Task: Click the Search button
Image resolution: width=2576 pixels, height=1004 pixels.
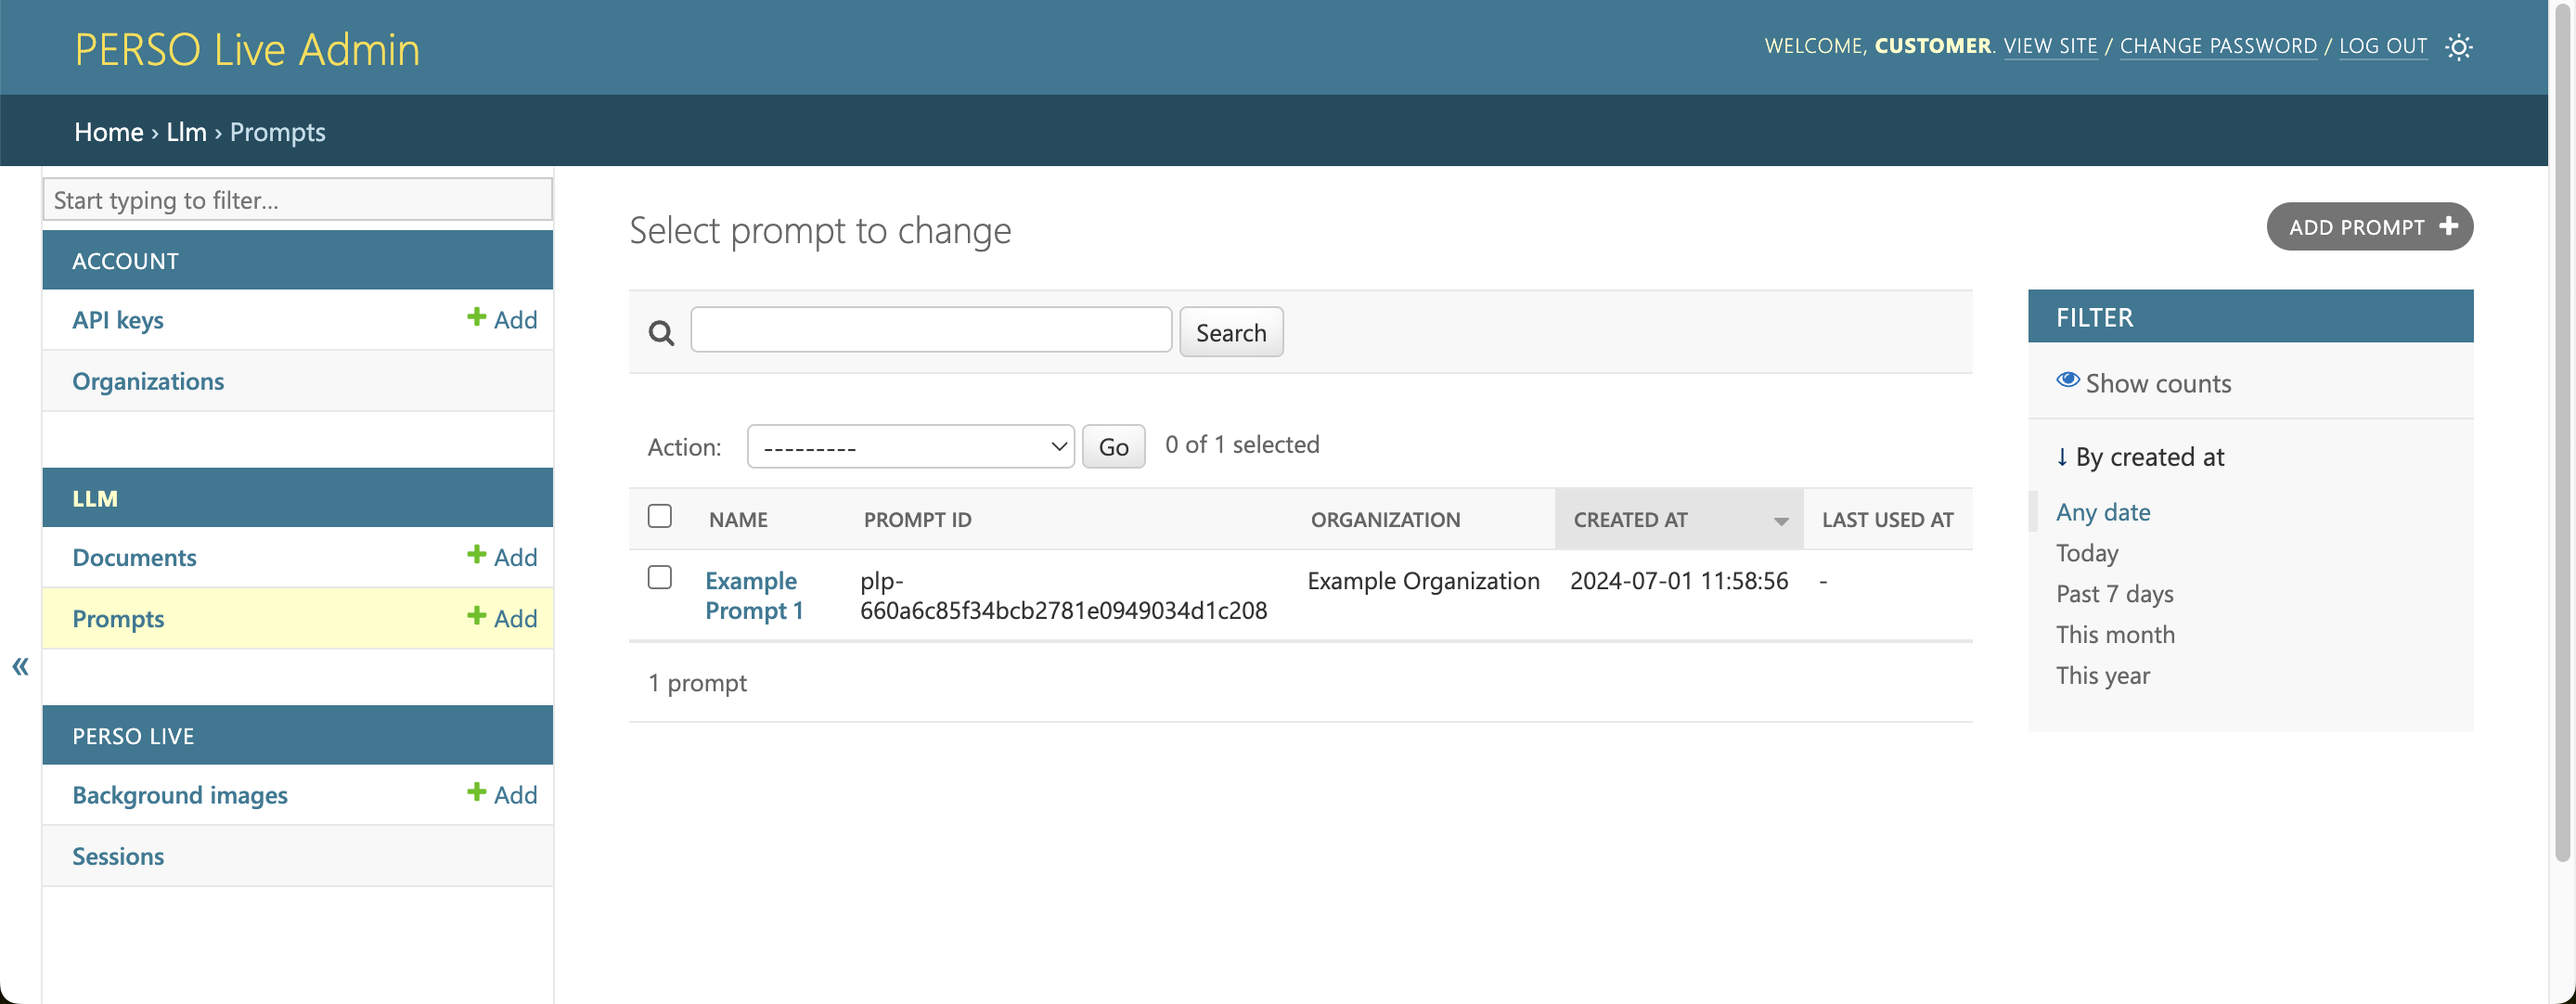Action: coord(1230,332)
